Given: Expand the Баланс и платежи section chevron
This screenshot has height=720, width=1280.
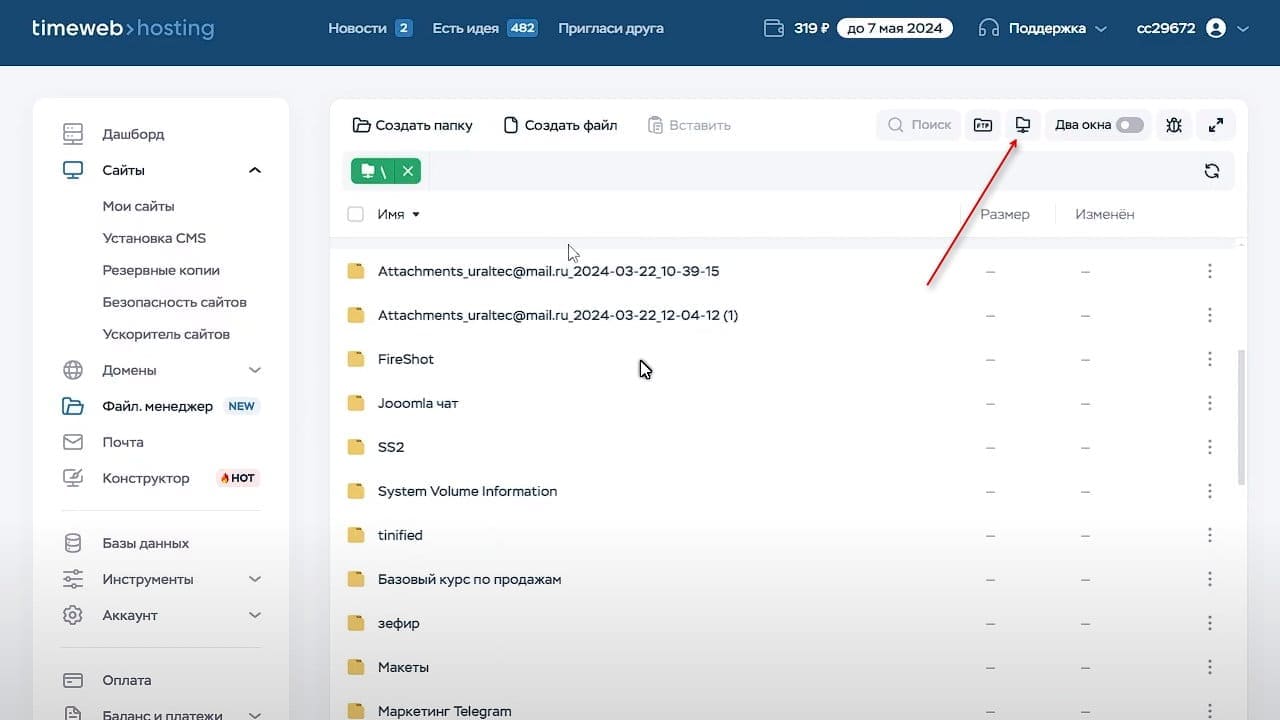Looking at the screenshot, I should (x=254, y=715).
